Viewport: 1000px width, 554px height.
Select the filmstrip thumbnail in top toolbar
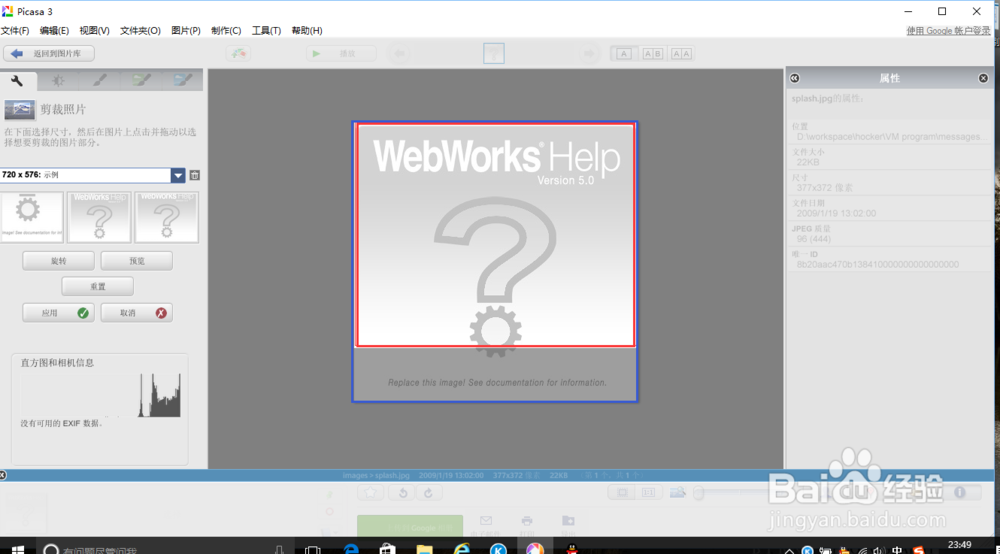494,54
